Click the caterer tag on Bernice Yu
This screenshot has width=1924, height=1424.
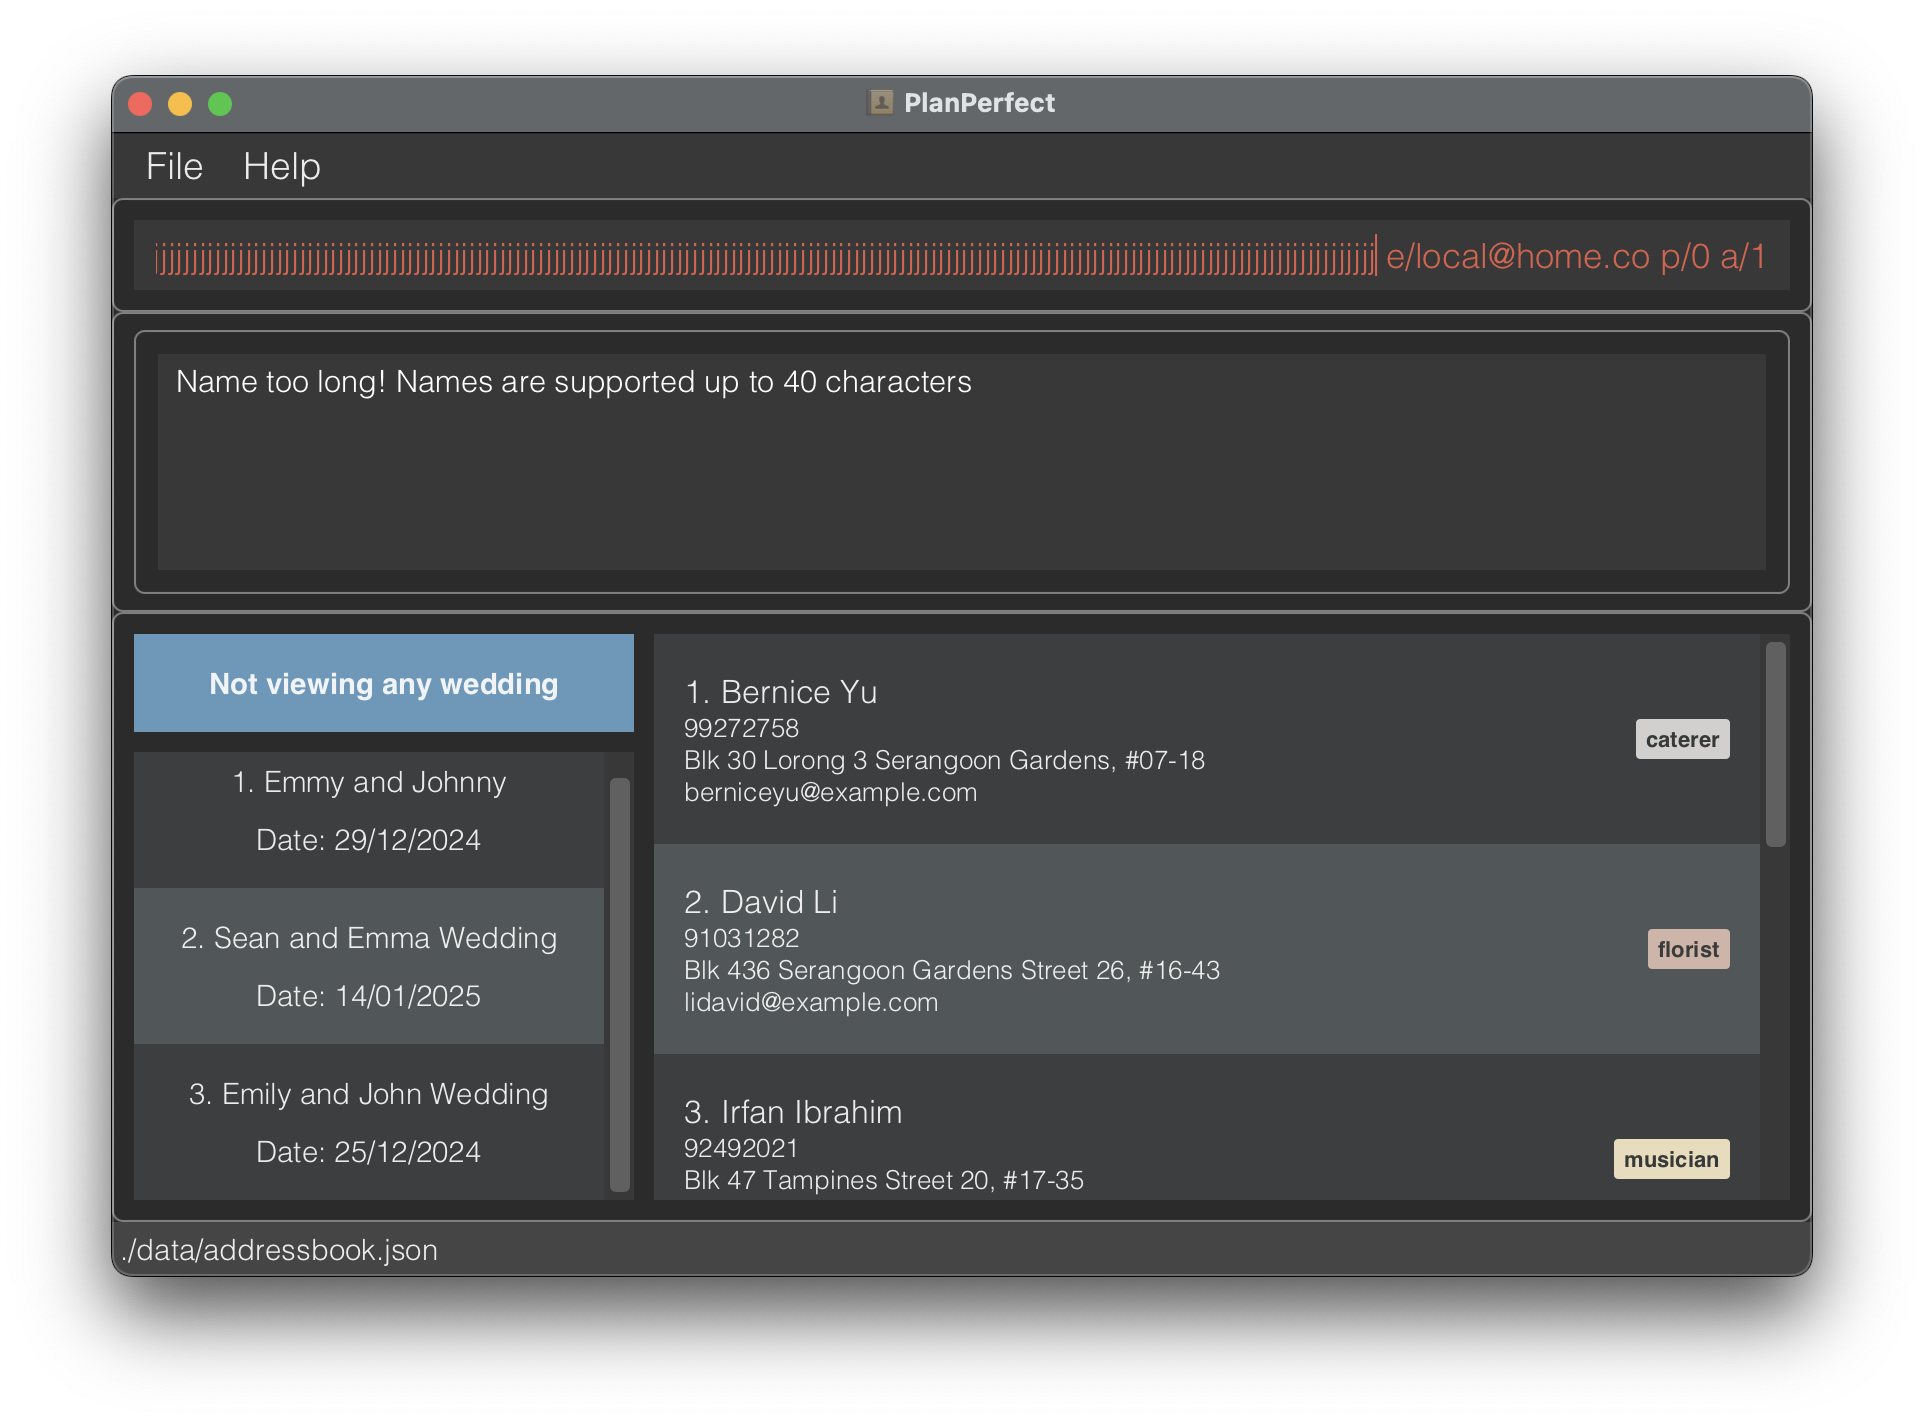[x=1682, y=740]
